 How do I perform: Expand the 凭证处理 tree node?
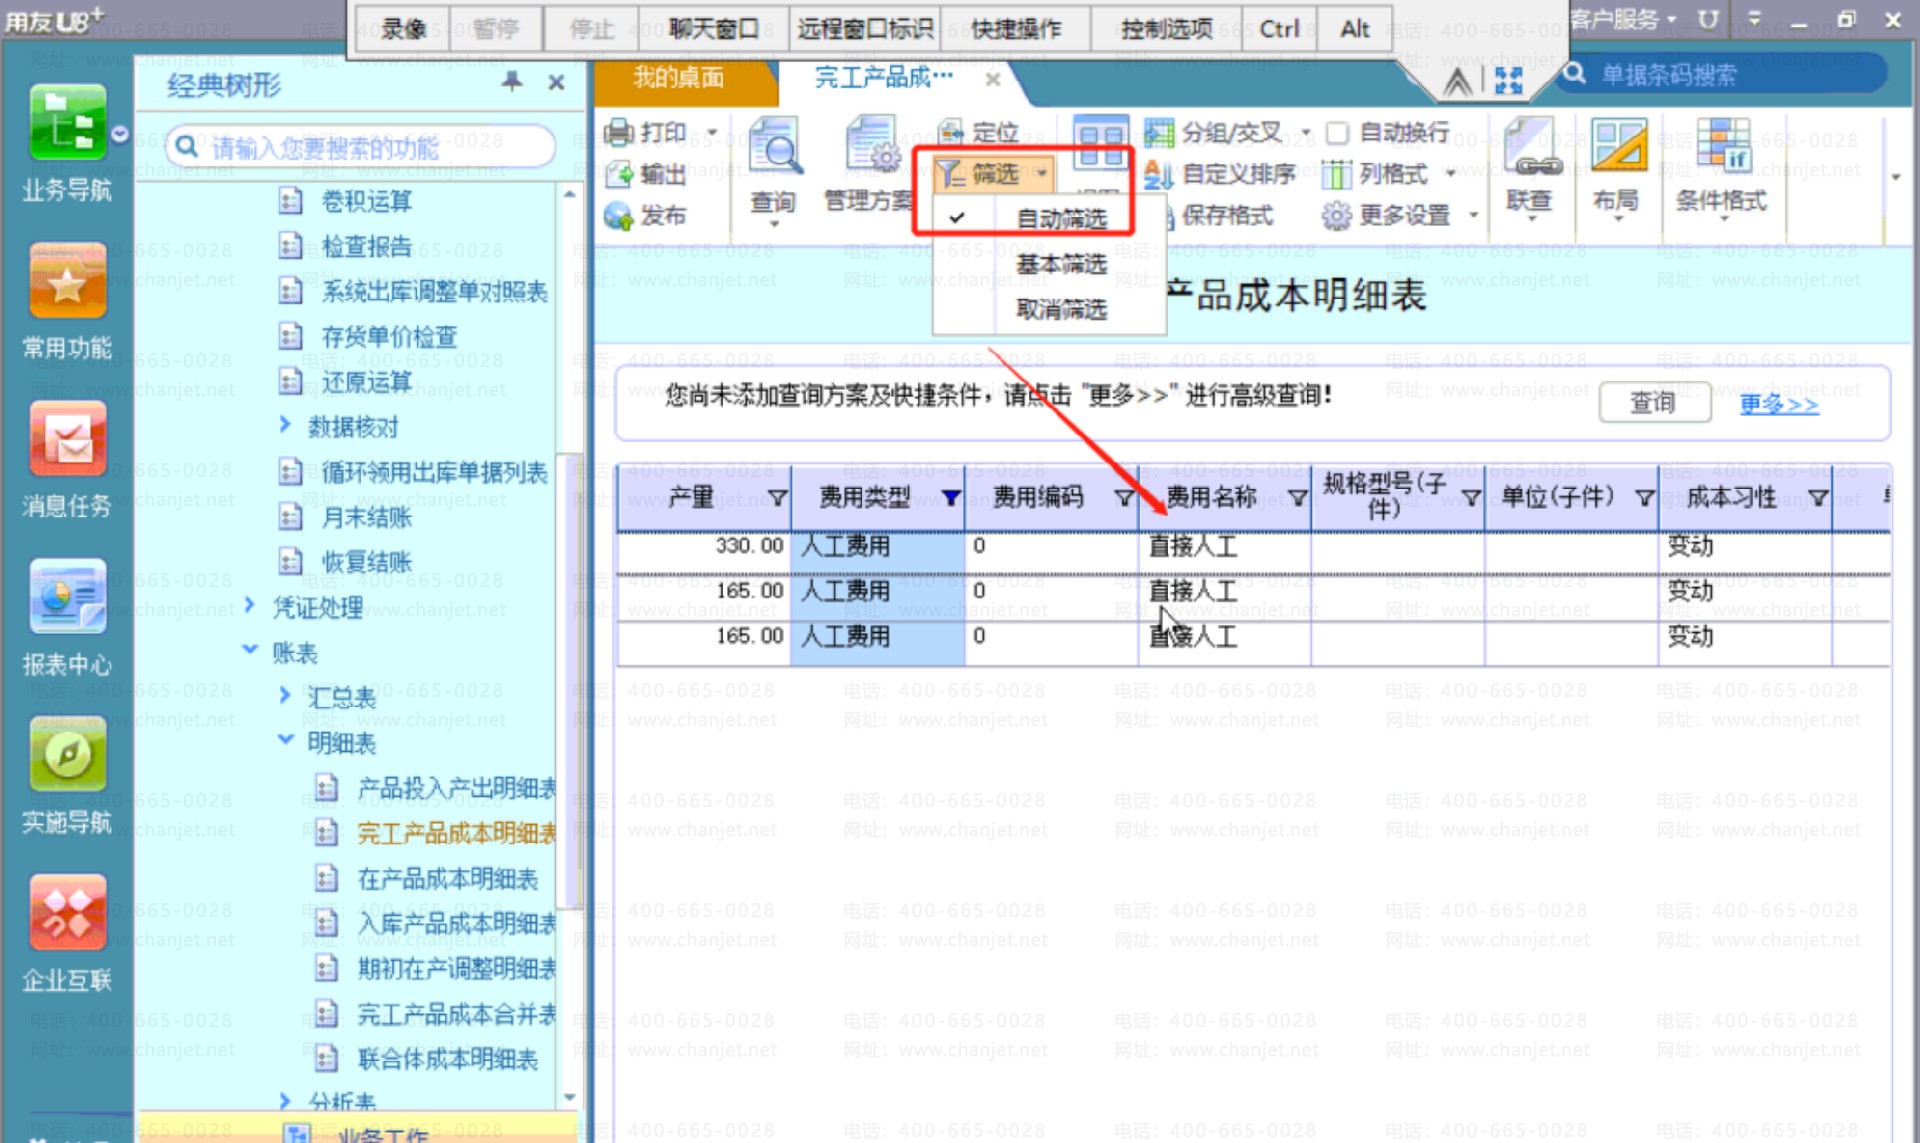pyautogui.click(x=250, y=606)
